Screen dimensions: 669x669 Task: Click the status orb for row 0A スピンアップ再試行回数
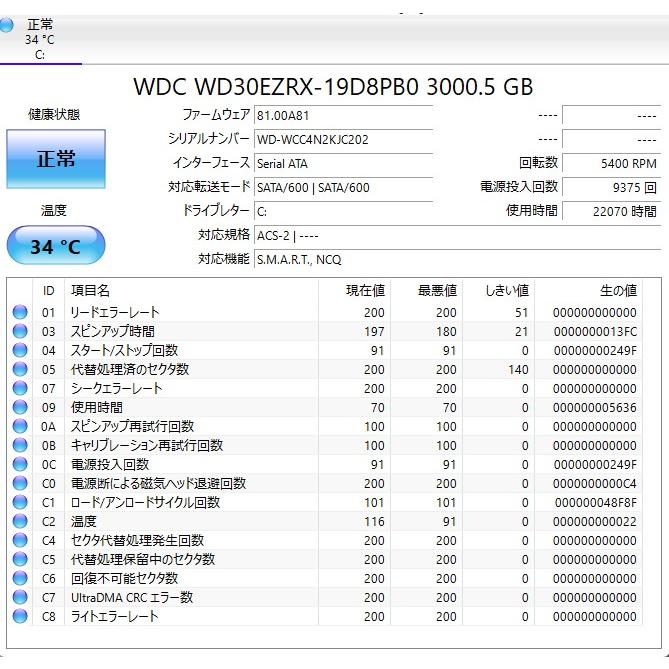tap(20, 426)
